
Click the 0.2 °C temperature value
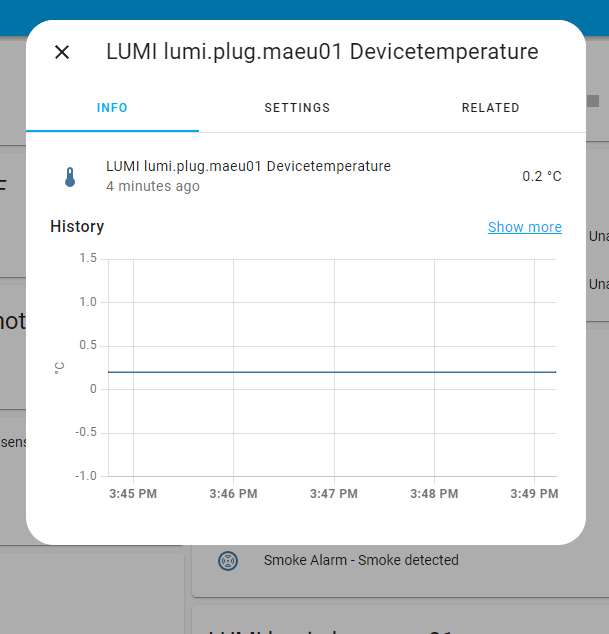point(541,176)
